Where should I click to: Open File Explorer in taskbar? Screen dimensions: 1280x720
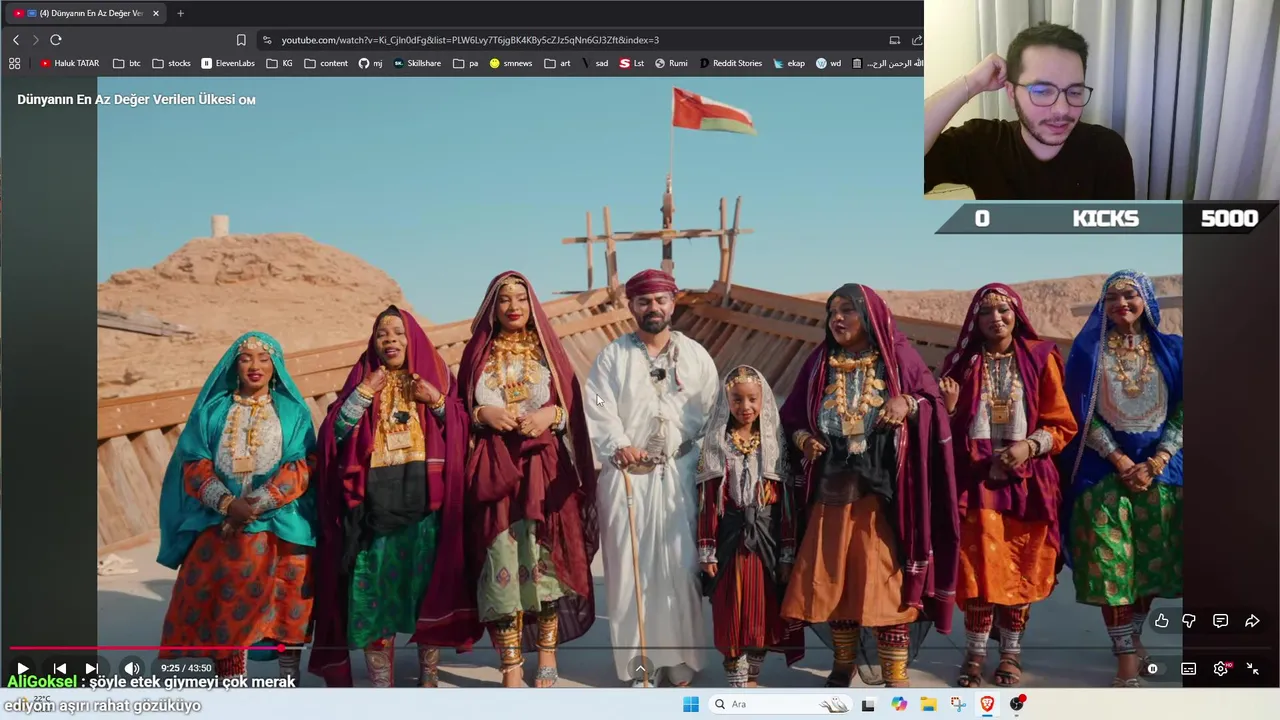pos(928,704)
